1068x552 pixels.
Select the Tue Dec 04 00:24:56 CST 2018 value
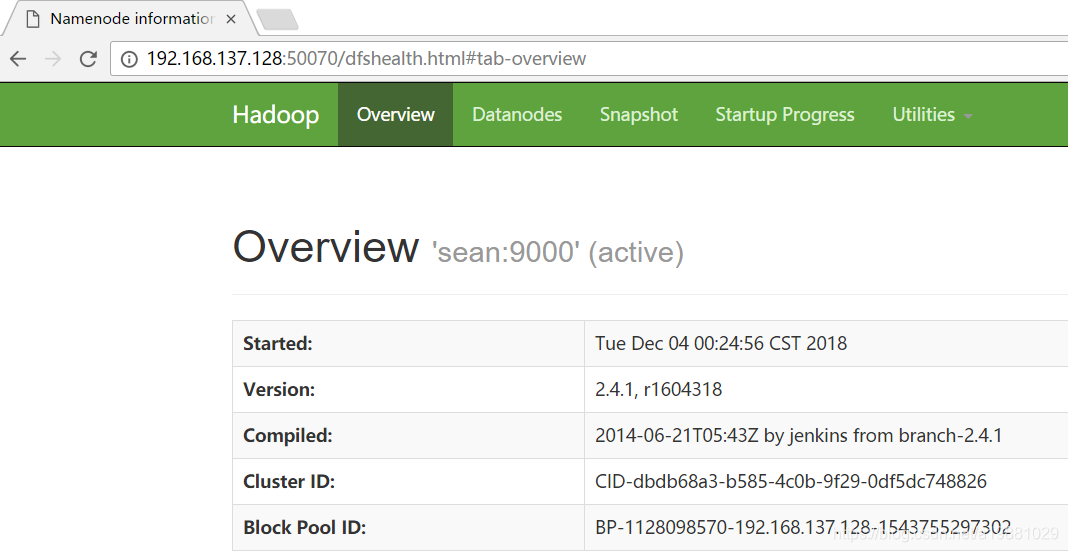721,343
